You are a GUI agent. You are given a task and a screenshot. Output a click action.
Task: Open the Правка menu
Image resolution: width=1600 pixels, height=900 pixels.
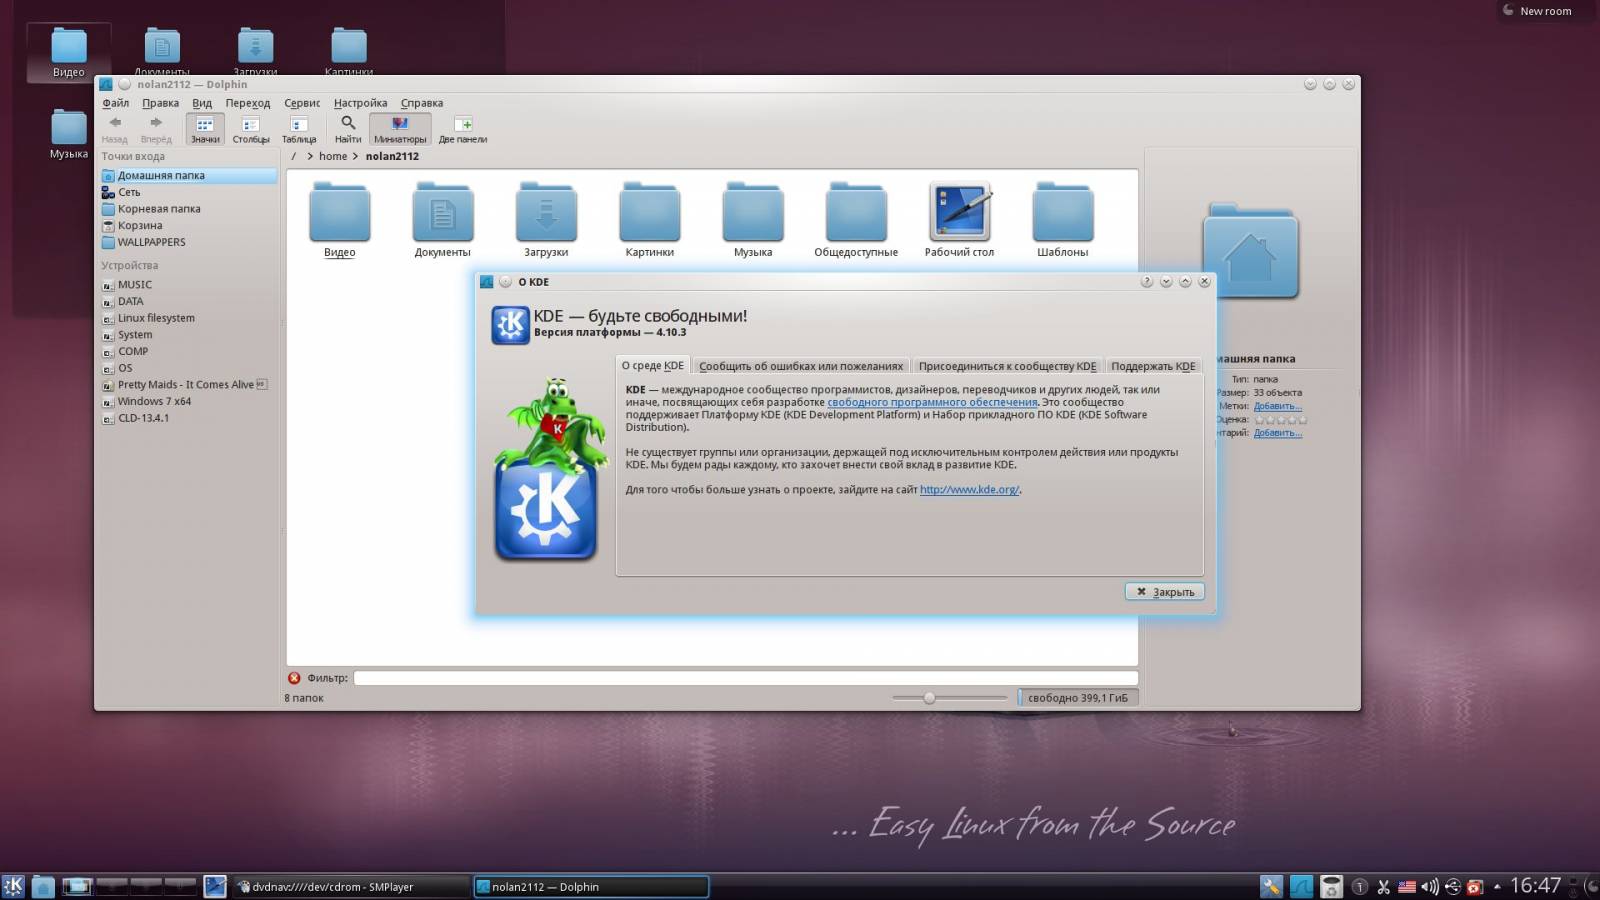tap(160, 103)
